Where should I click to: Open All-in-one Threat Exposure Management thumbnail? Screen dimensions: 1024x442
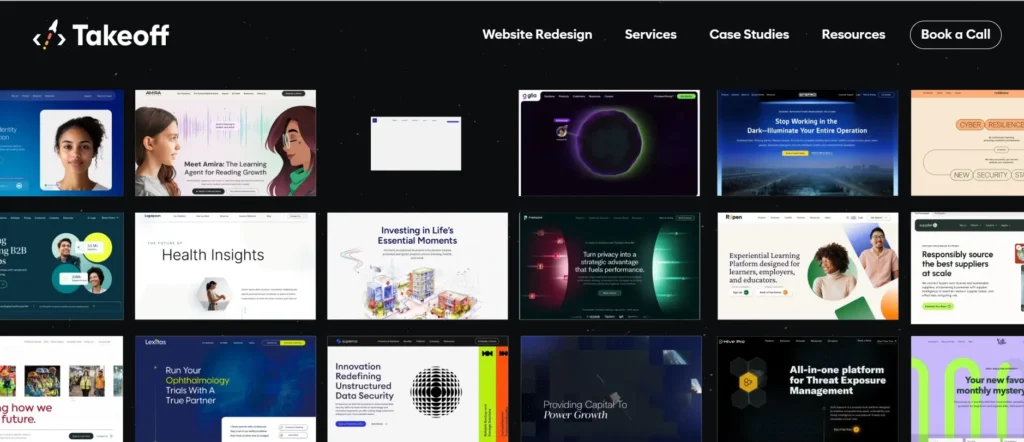pyautogui.click(x=808, y=389)
